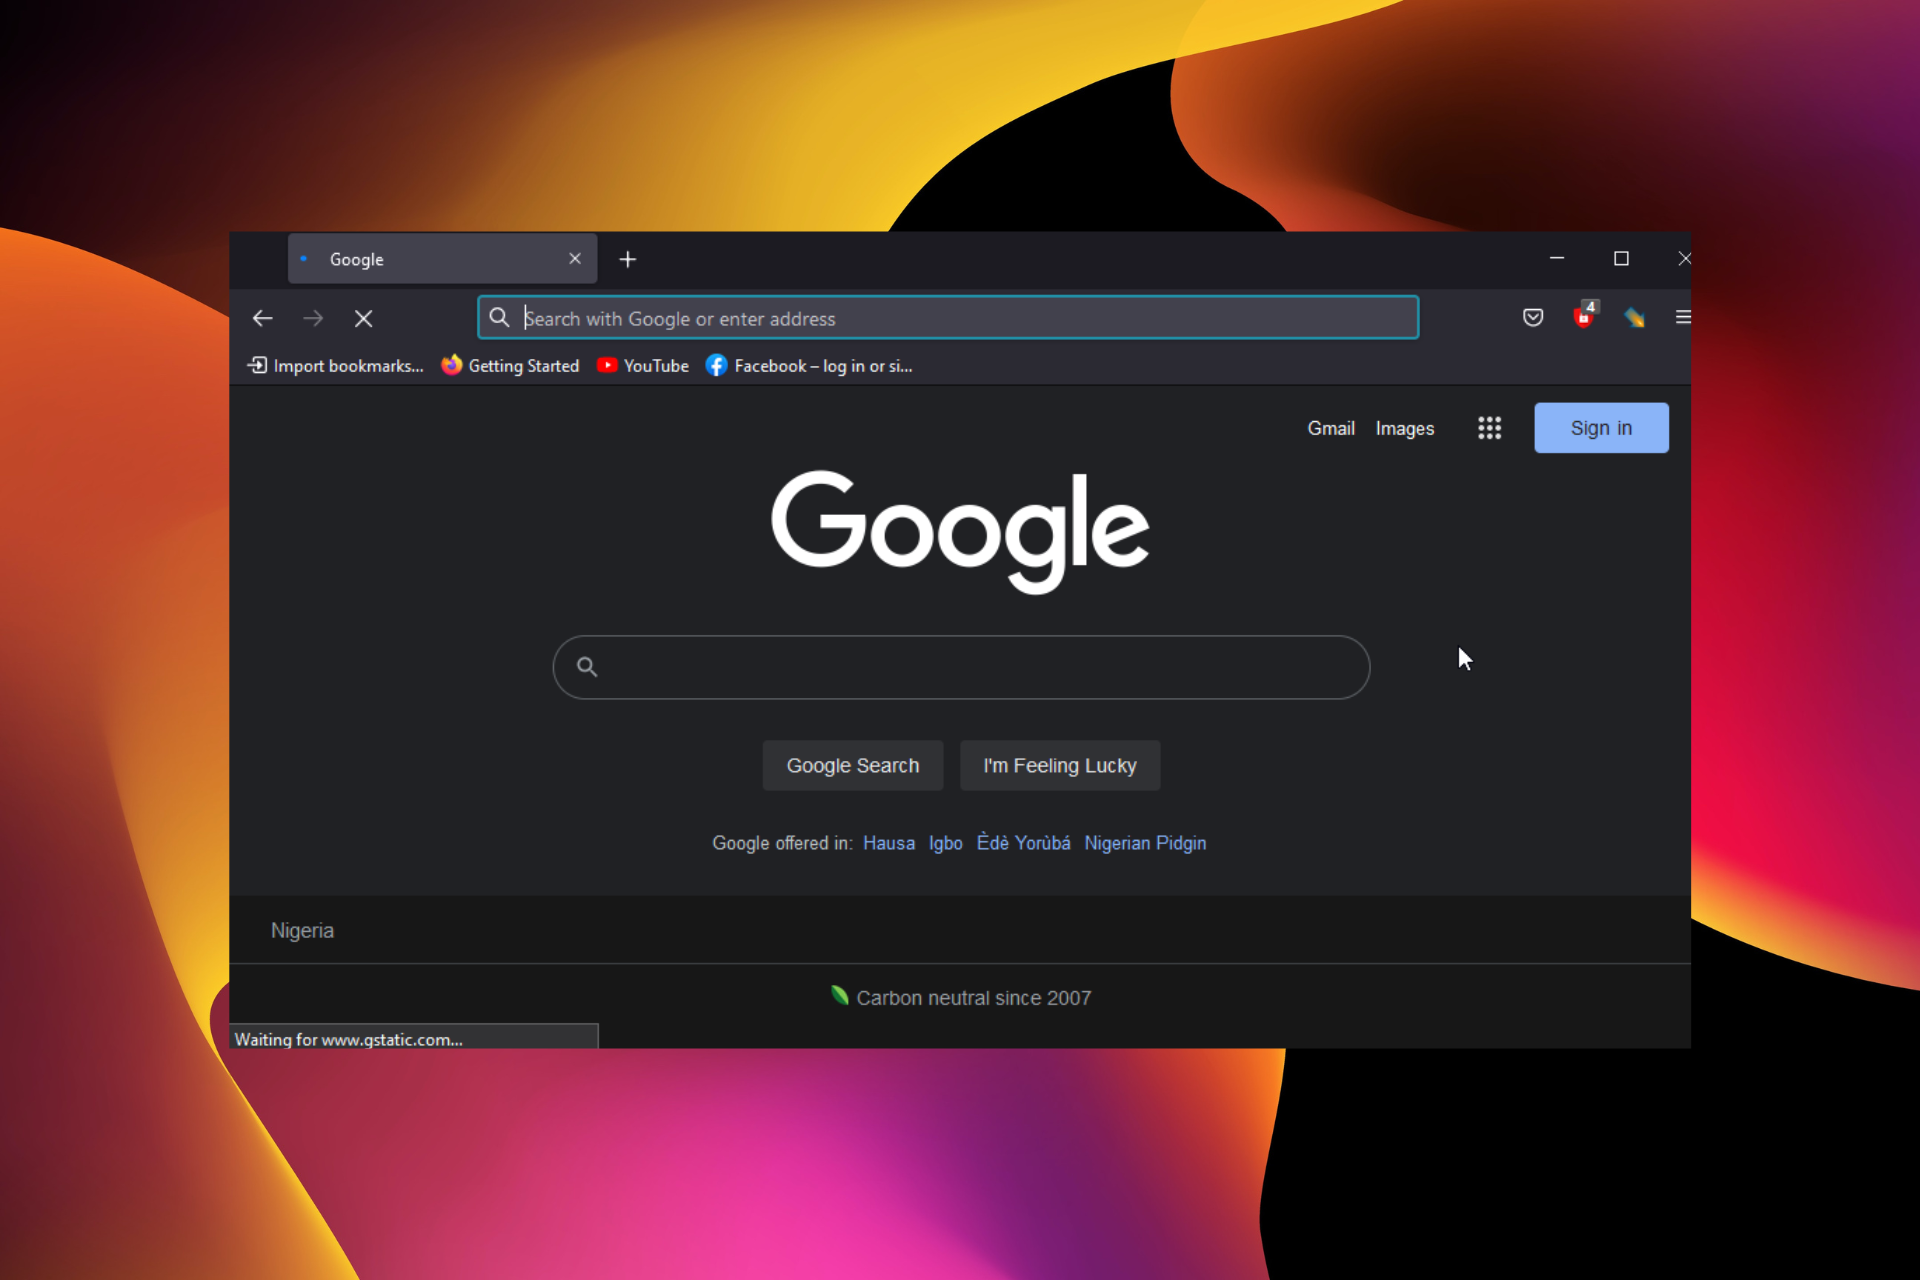This screenshot has width=1920, height=1280.
Task: Click the Google Search button
Action: [x=853, y=766]
